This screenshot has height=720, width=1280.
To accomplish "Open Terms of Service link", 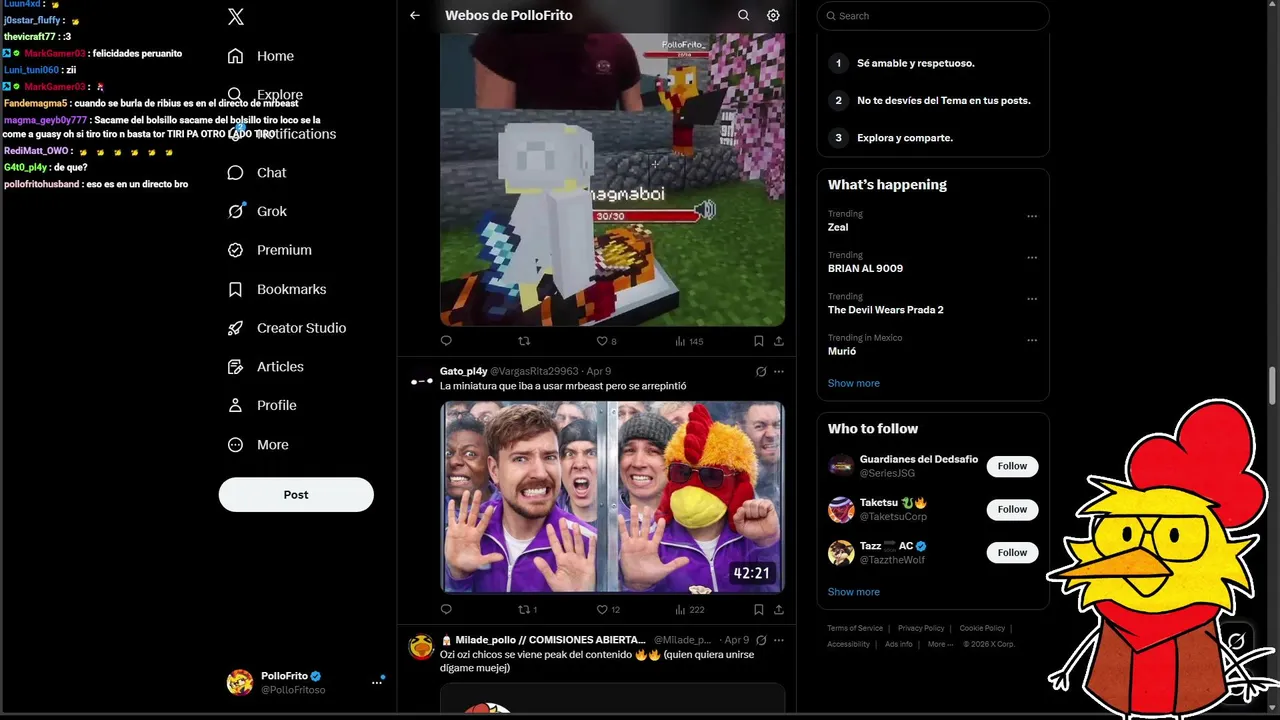I will tap(855, 628).
